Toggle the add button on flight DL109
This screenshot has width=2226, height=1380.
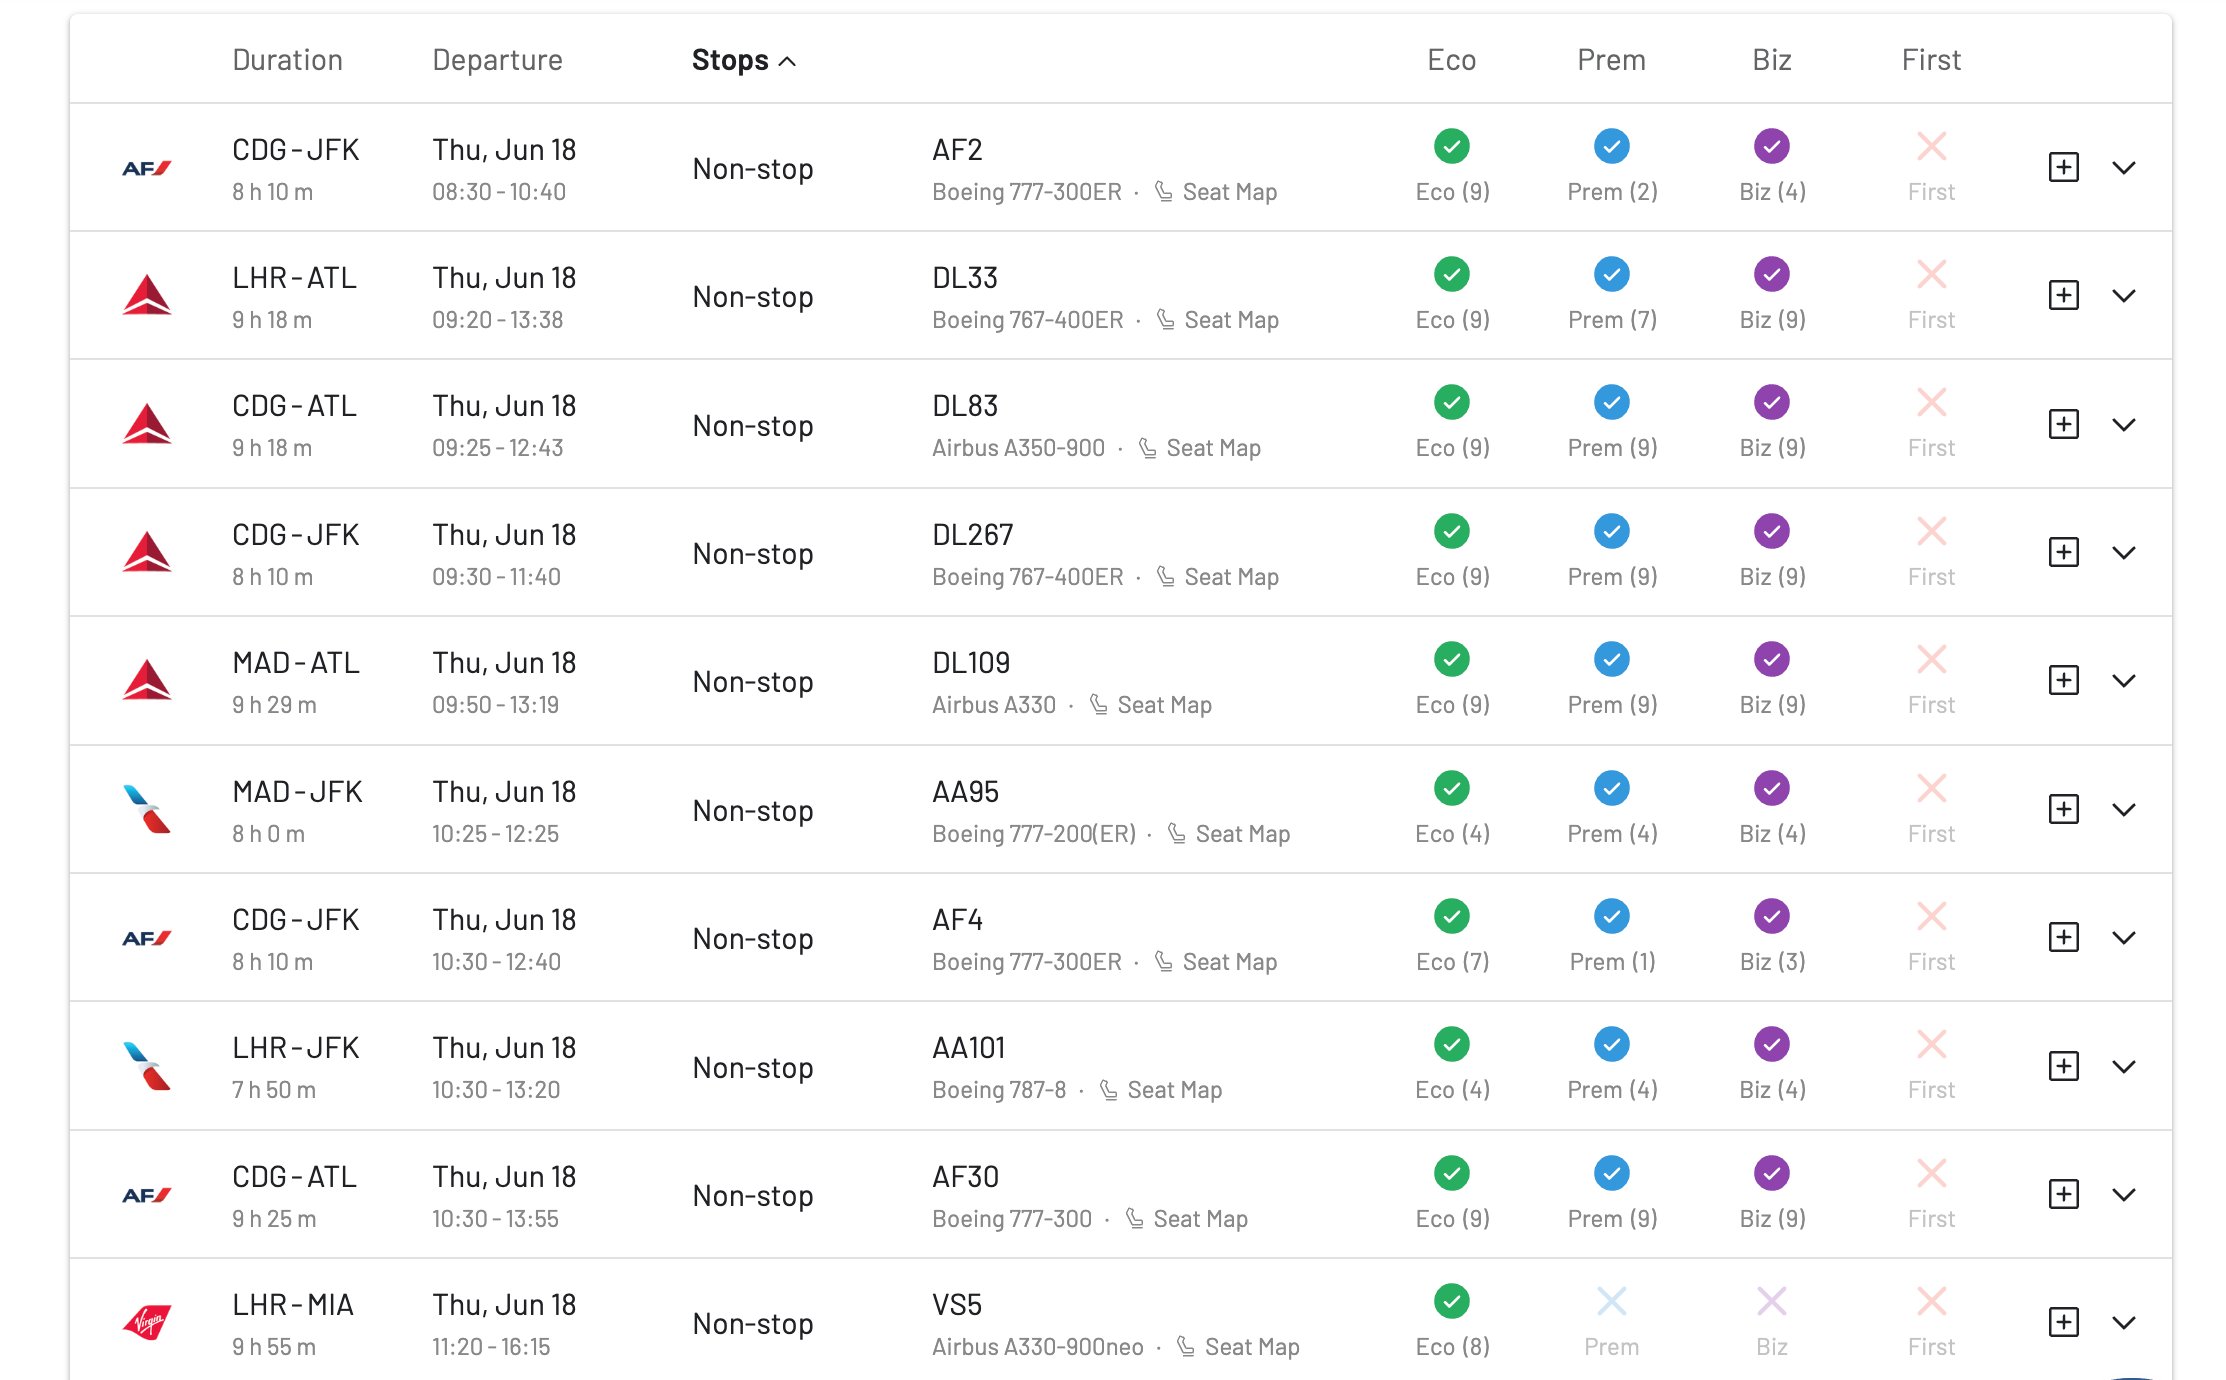point(2062,680)
